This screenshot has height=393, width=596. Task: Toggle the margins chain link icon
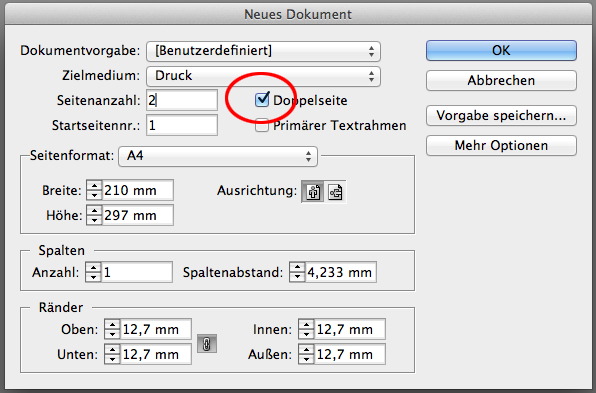pos(207,344)
